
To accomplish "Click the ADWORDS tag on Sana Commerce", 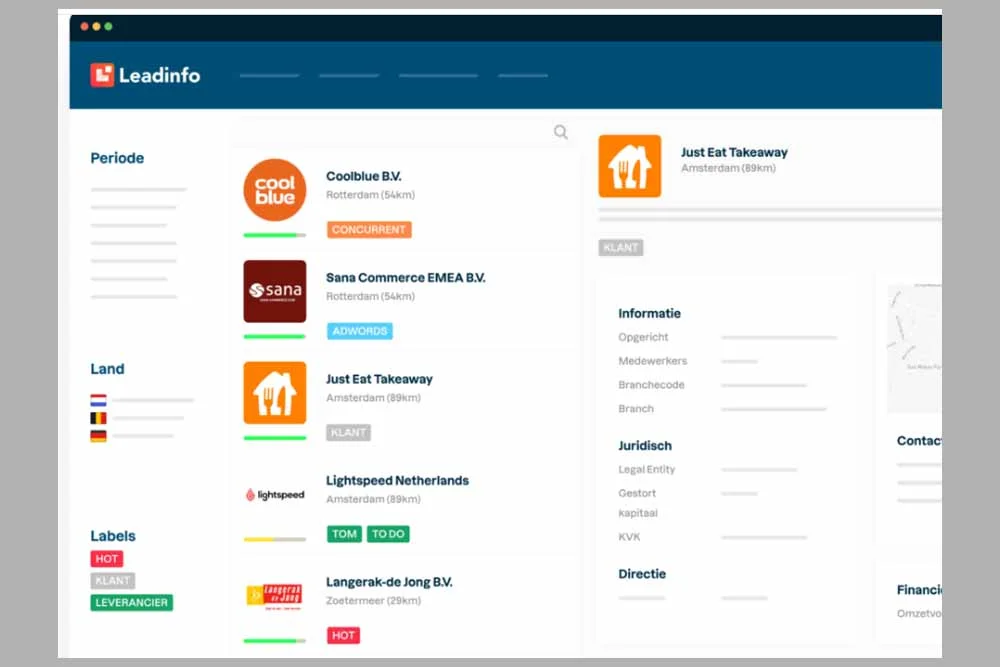I will [360, 331].
